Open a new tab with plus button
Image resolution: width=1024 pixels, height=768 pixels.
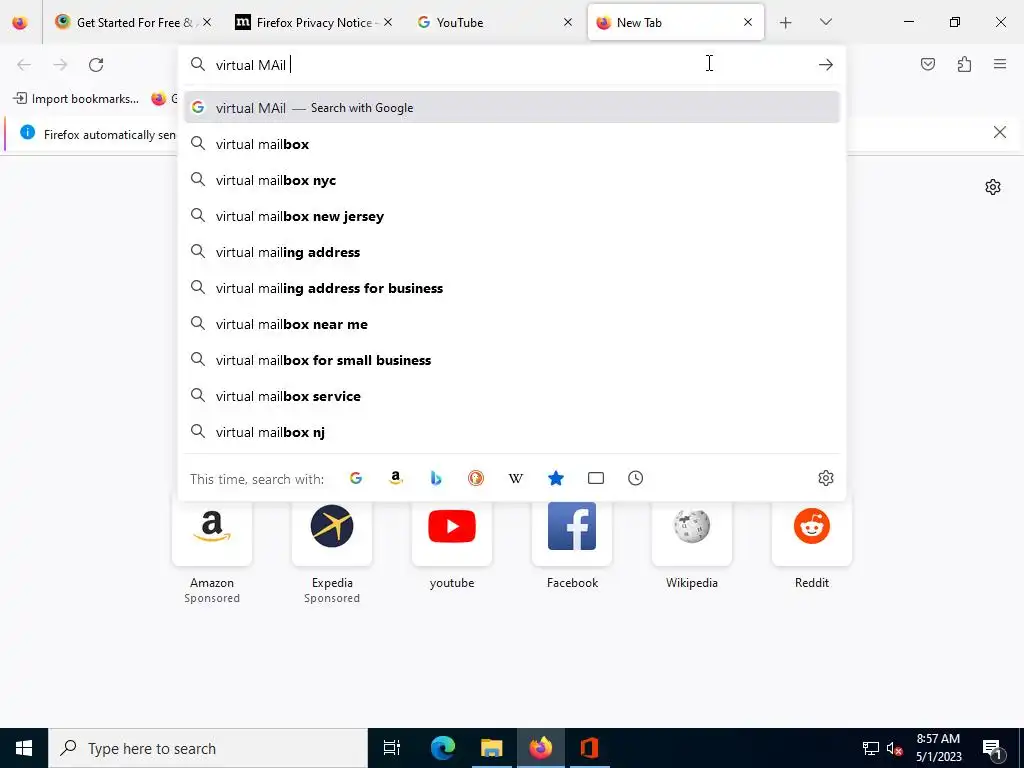point(786,23)
